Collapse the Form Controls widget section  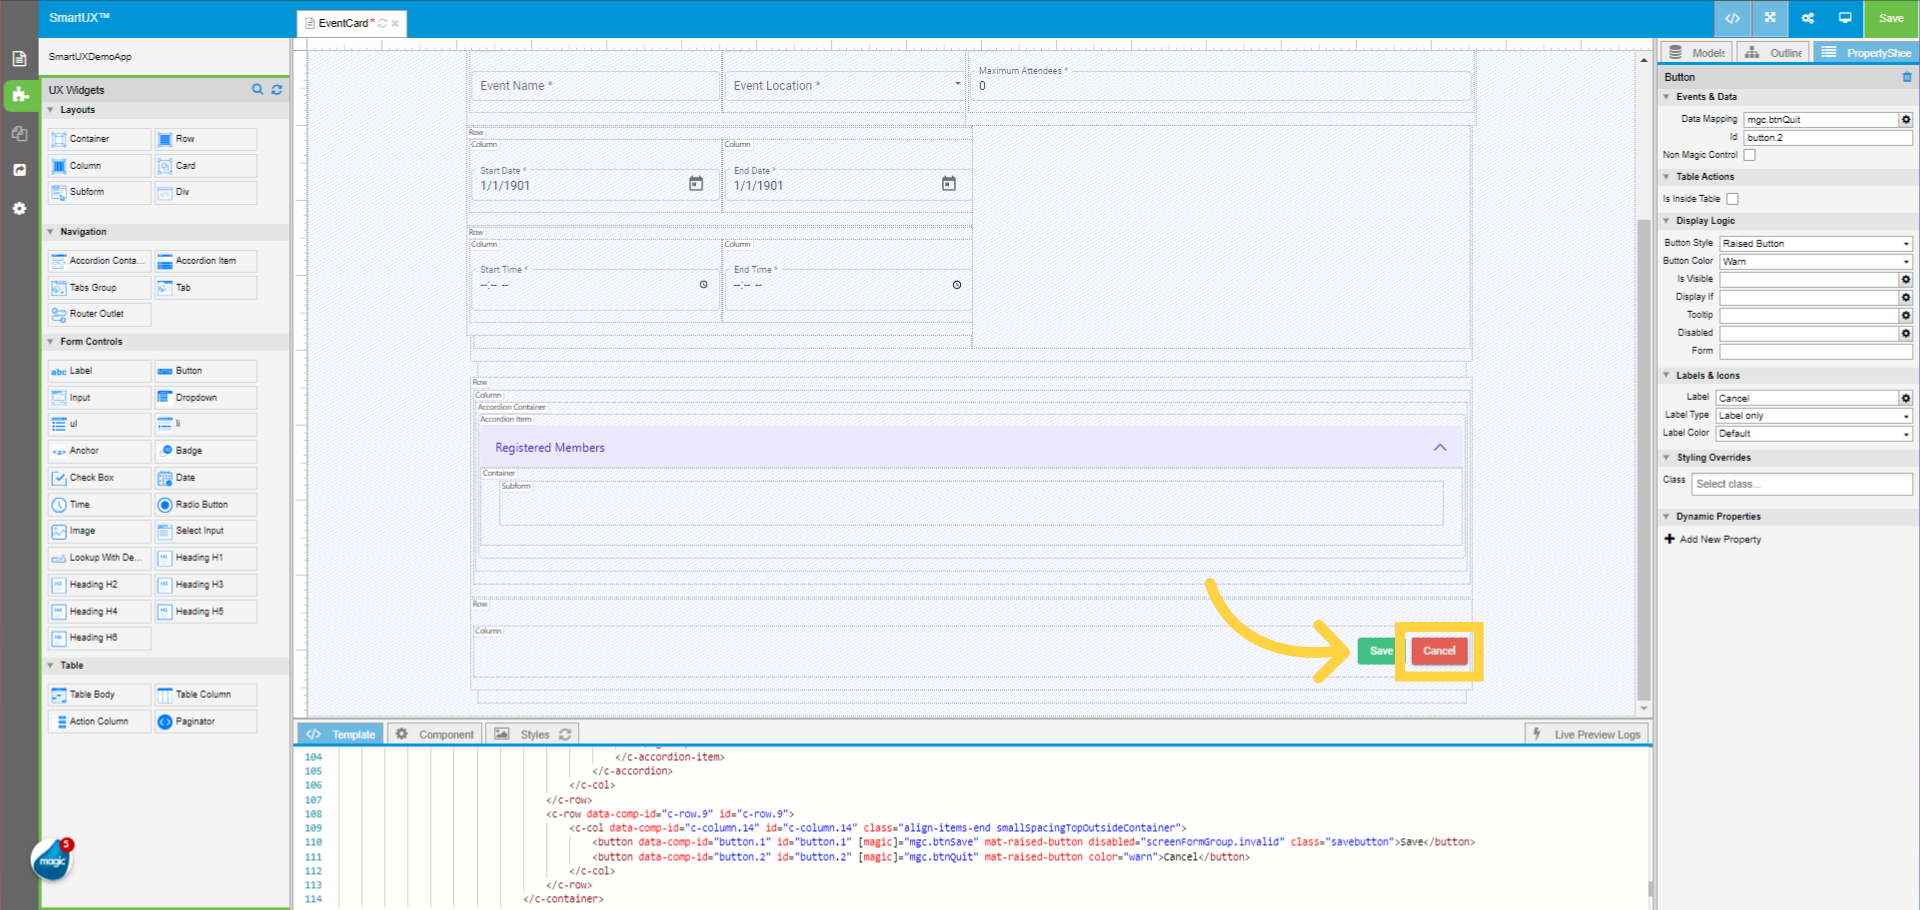(51, 342)
